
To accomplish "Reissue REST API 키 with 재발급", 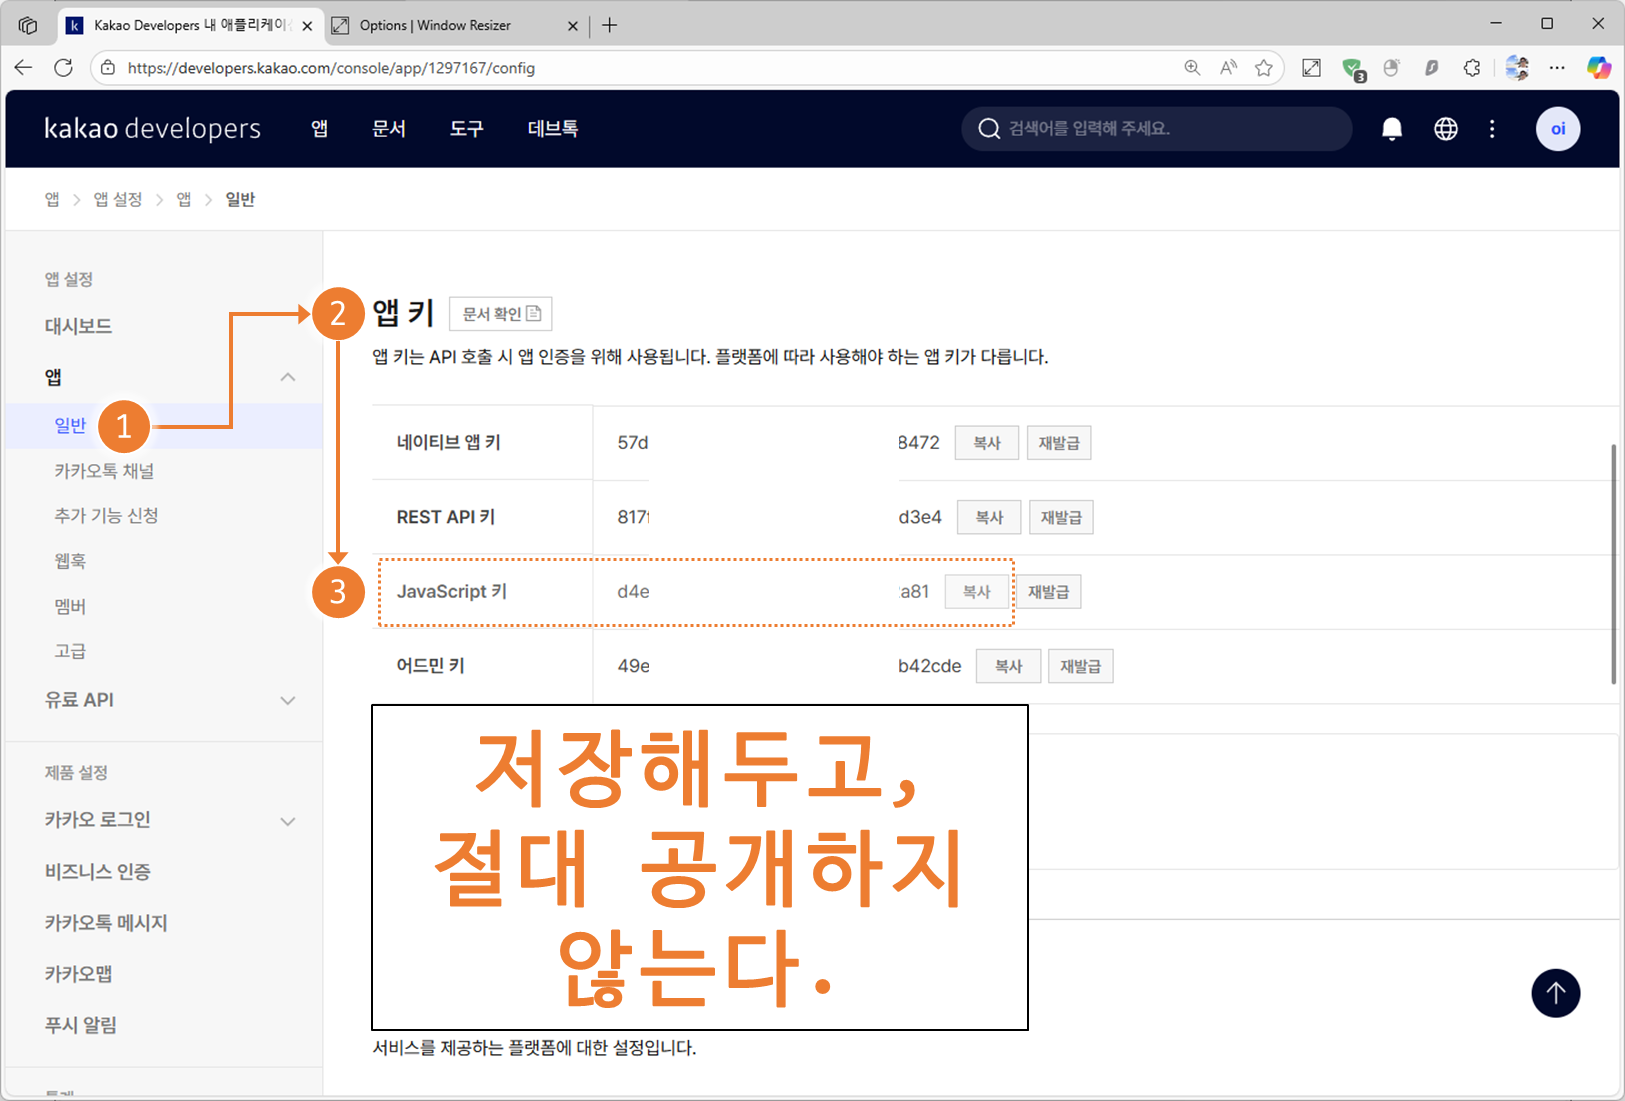I will point(1061,517).
